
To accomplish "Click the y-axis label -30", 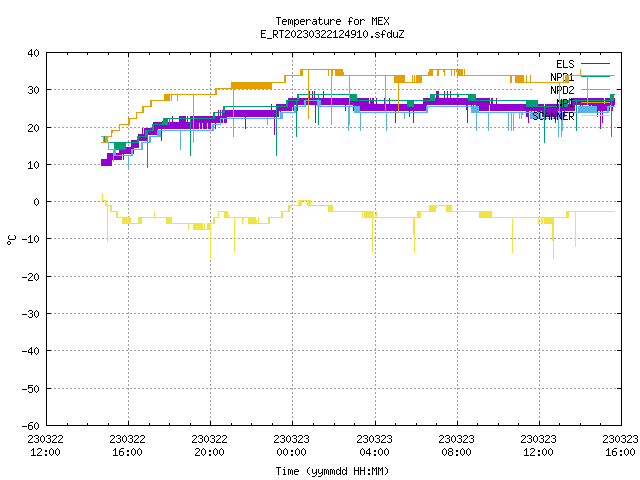I will (31, 314).
